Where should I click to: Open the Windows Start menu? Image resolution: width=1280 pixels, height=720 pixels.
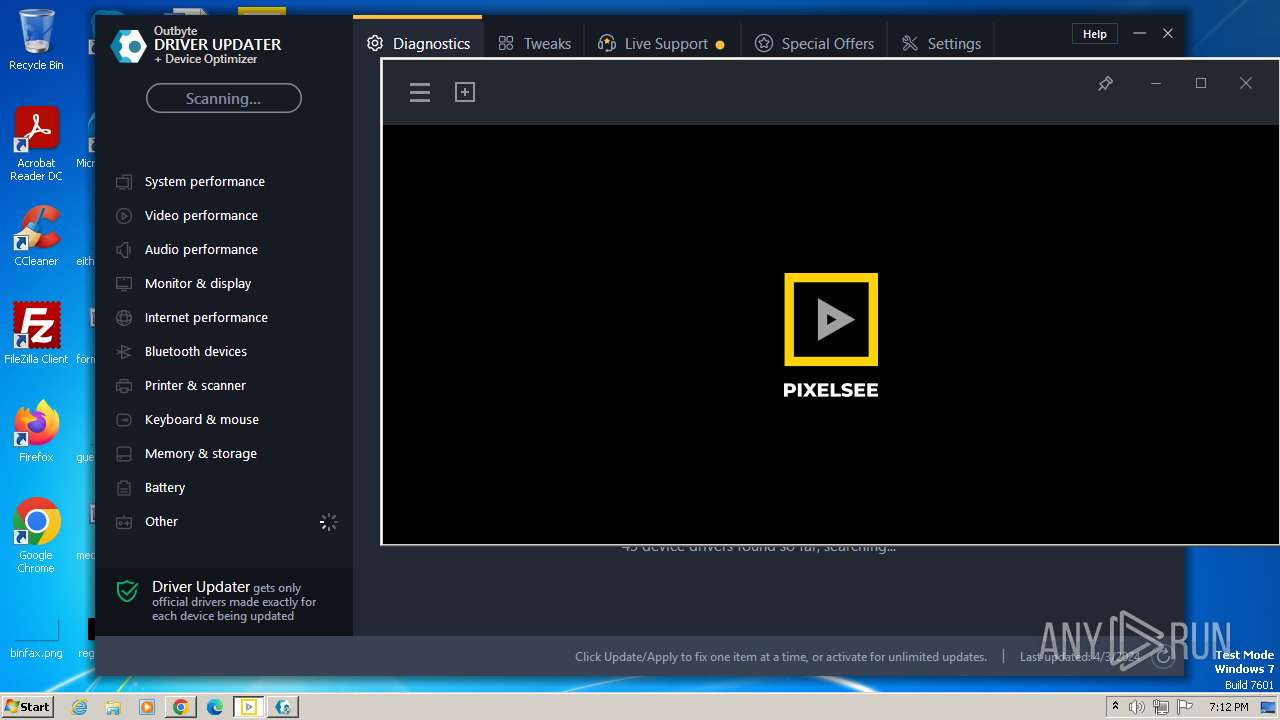point(27,707)
